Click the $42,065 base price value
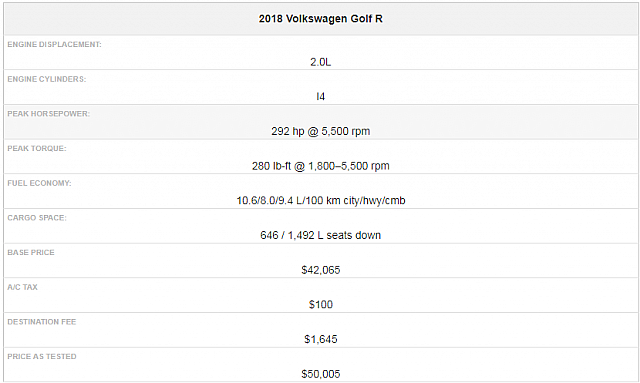This screenshot has width=640, height=383. [320, 270]
